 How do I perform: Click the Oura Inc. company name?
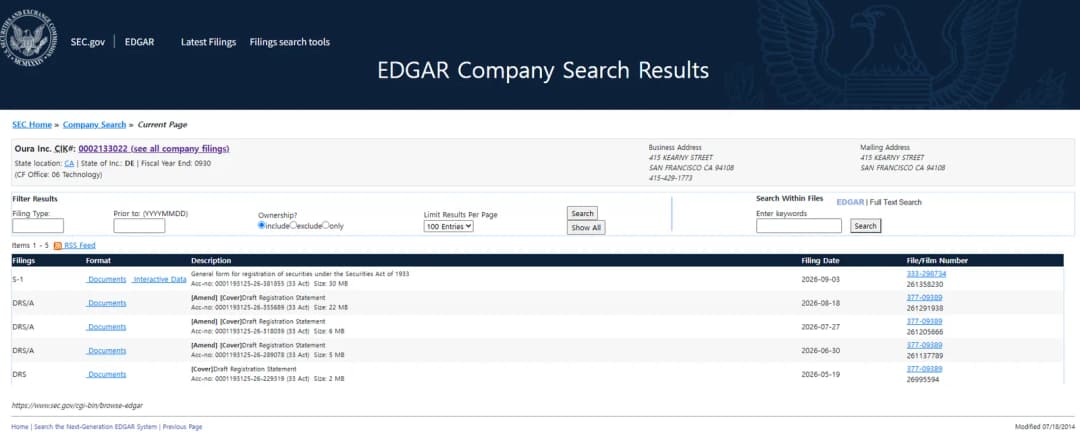[x=33, y=149]
